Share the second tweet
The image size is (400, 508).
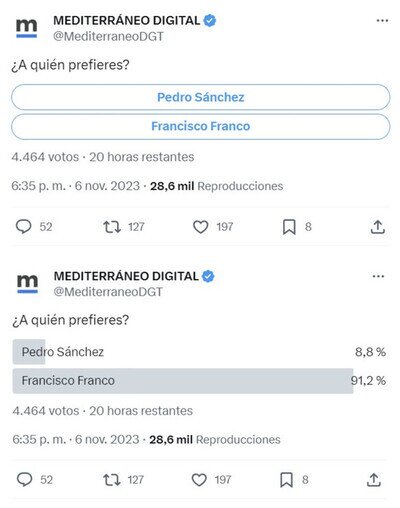[x=374, y=480]
